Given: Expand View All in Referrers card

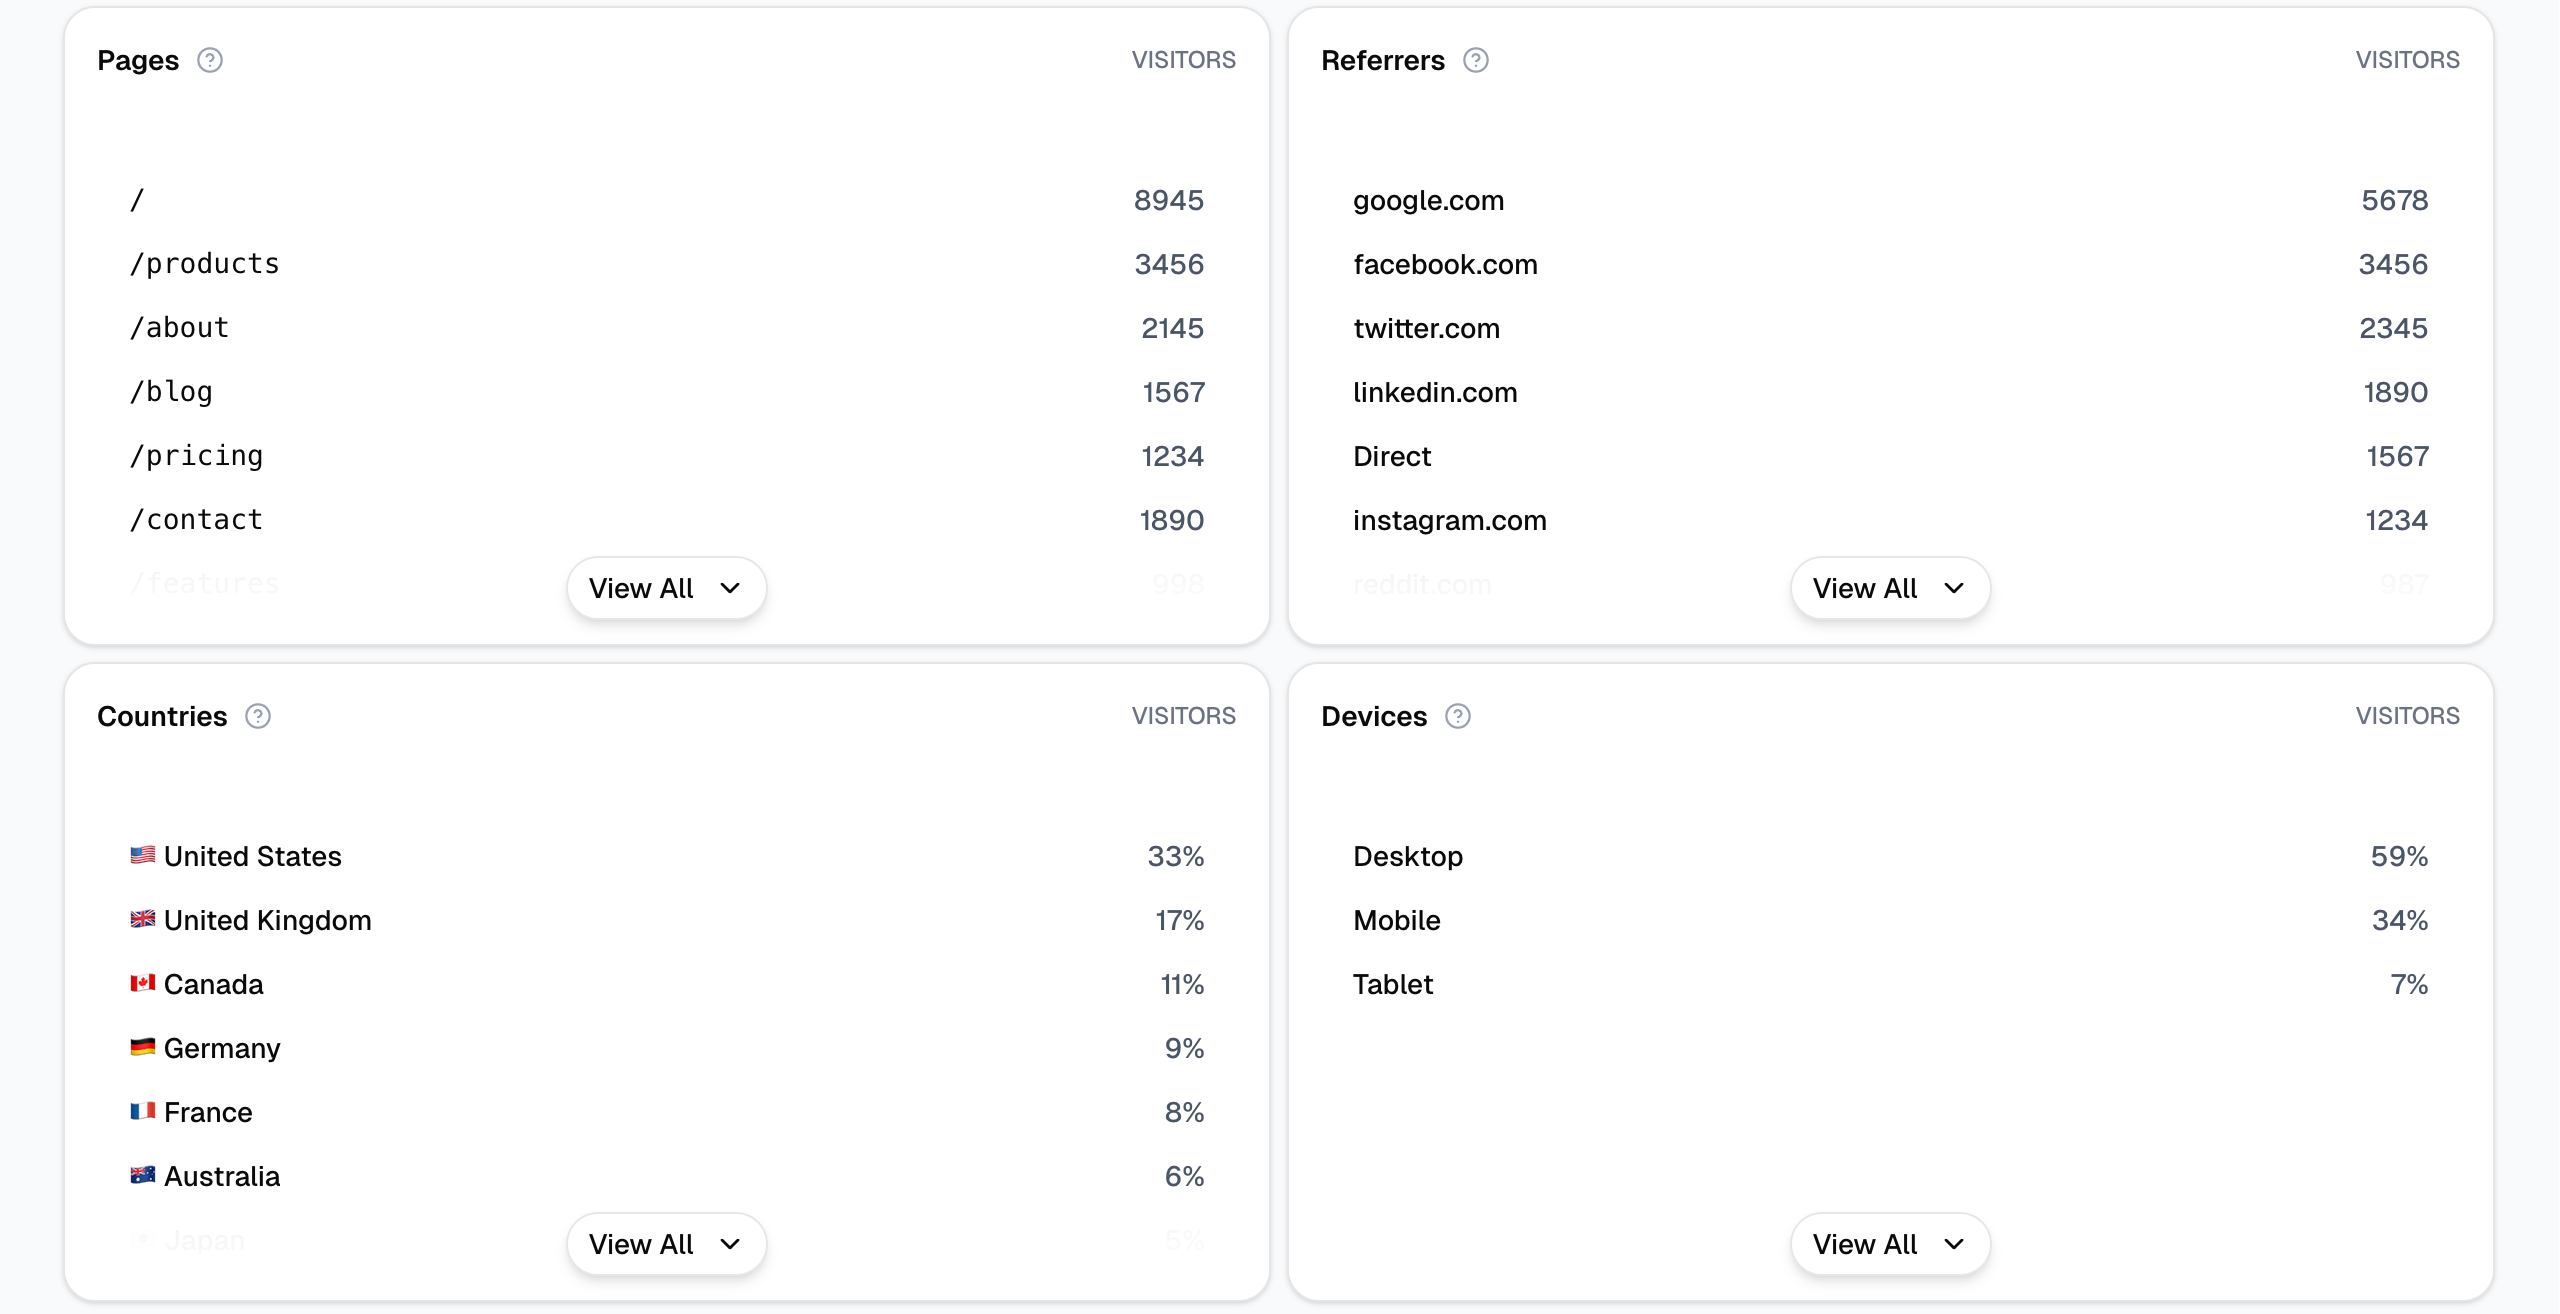Looking at the screenshot, I should point(1889,589).
